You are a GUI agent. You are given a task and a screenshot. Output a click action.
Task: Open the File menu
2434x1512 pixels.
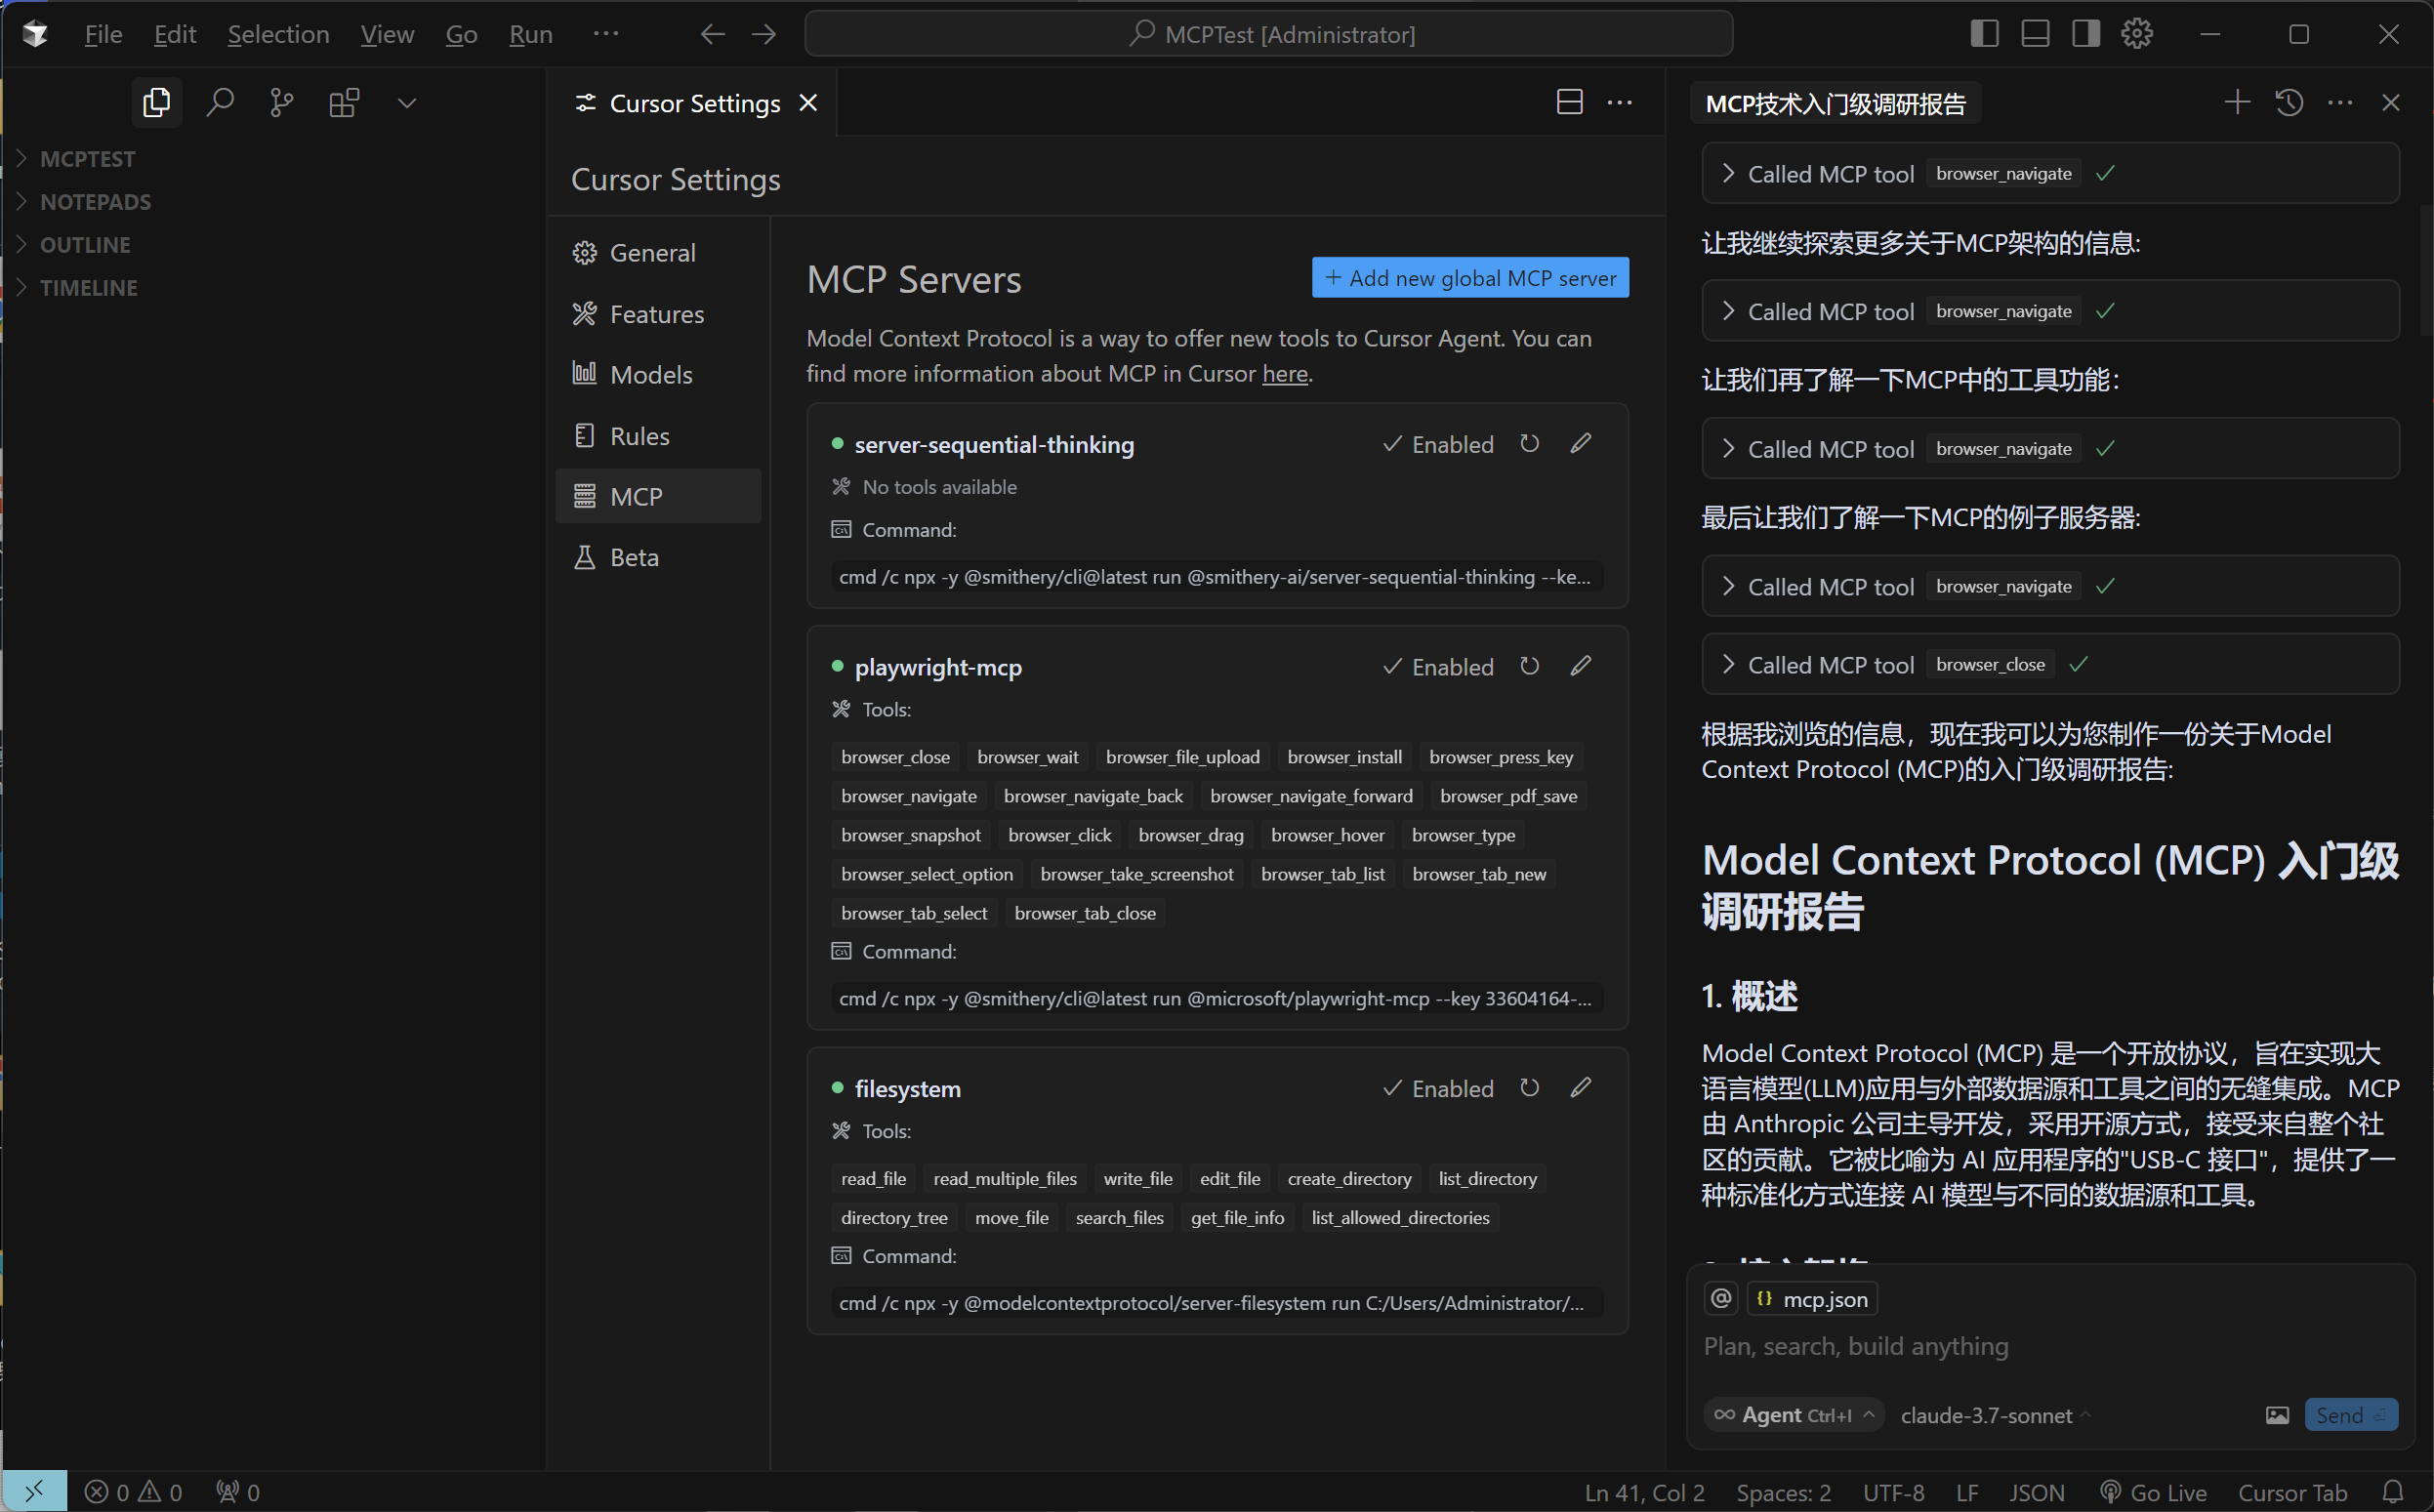coord(103,34)
